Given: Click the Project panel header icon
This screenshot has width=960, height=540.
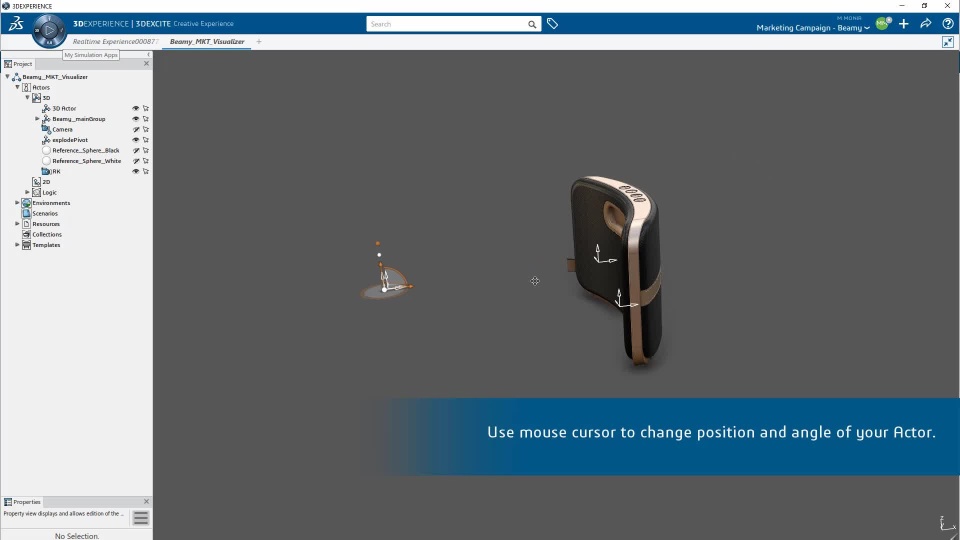Looking at the screenshot, I should point(8,64).
